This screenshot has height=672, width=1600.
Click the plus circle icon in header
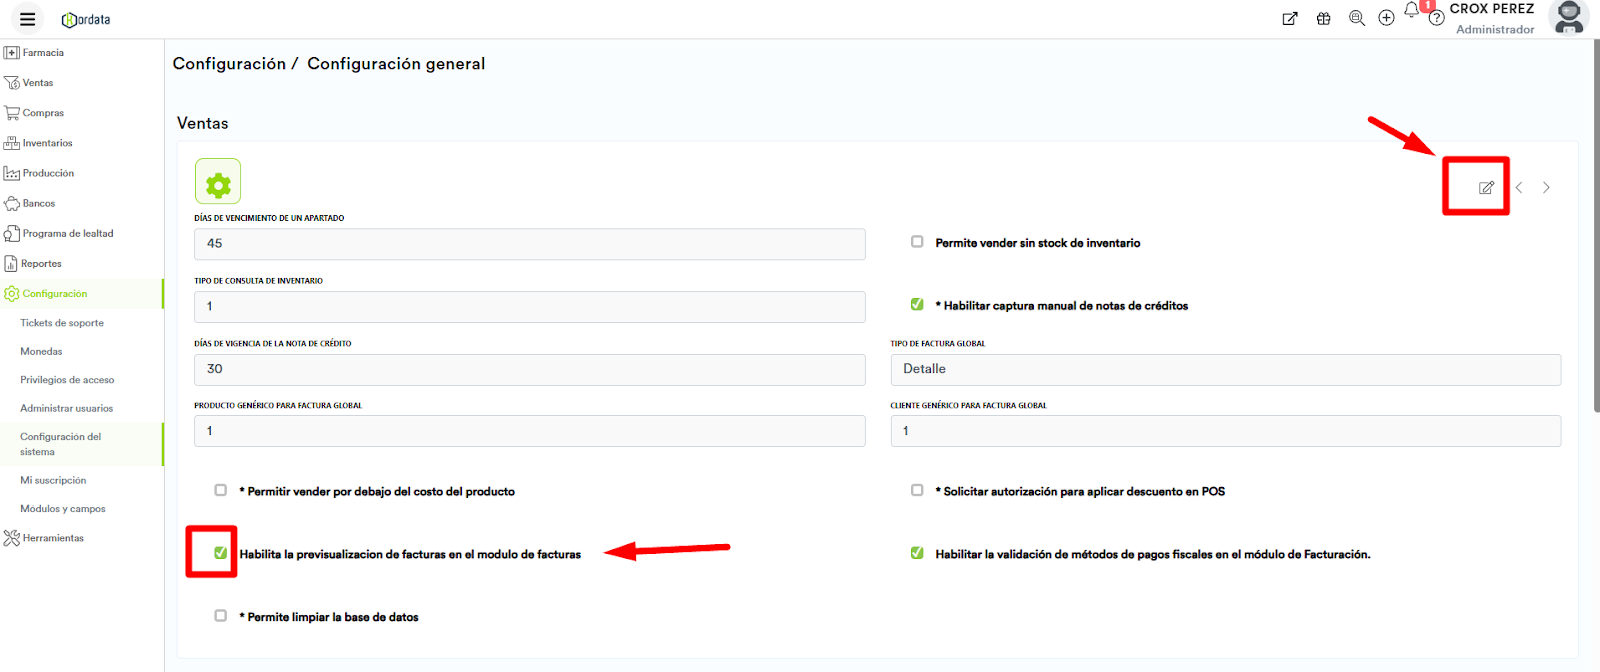click(1386, 19)
